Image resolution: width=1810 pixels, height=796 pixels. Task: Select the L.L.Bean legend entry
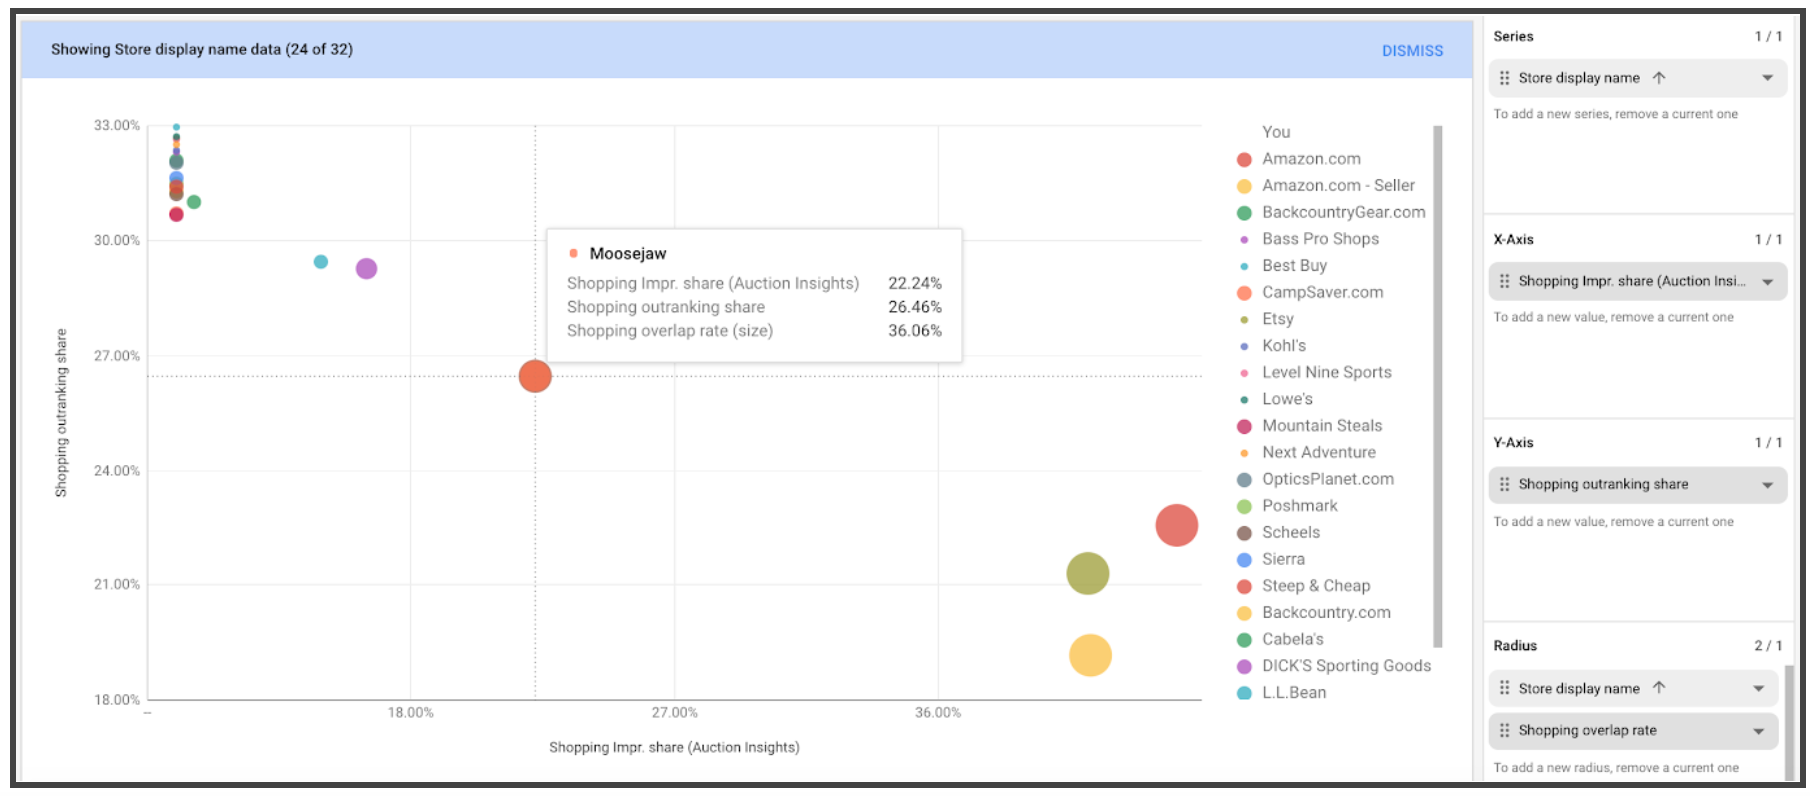click(x=1282, y=693)
